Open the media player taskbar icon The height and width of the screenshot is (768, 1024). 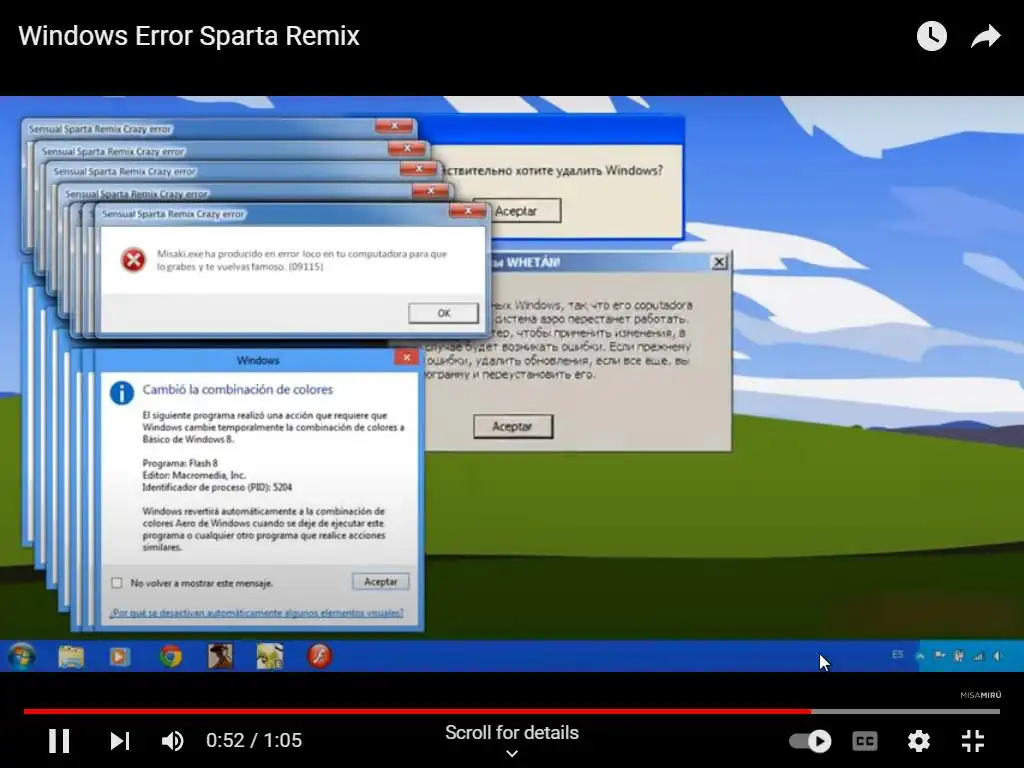[120, 656]
